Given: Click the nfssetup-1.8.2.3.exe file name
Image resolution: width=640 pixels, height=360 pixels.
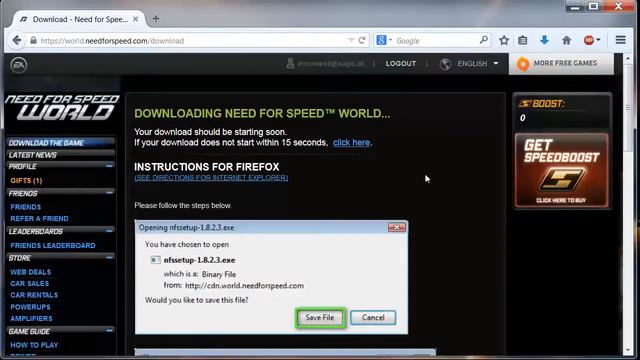Looking at the screenshot, I should point(199,260).
